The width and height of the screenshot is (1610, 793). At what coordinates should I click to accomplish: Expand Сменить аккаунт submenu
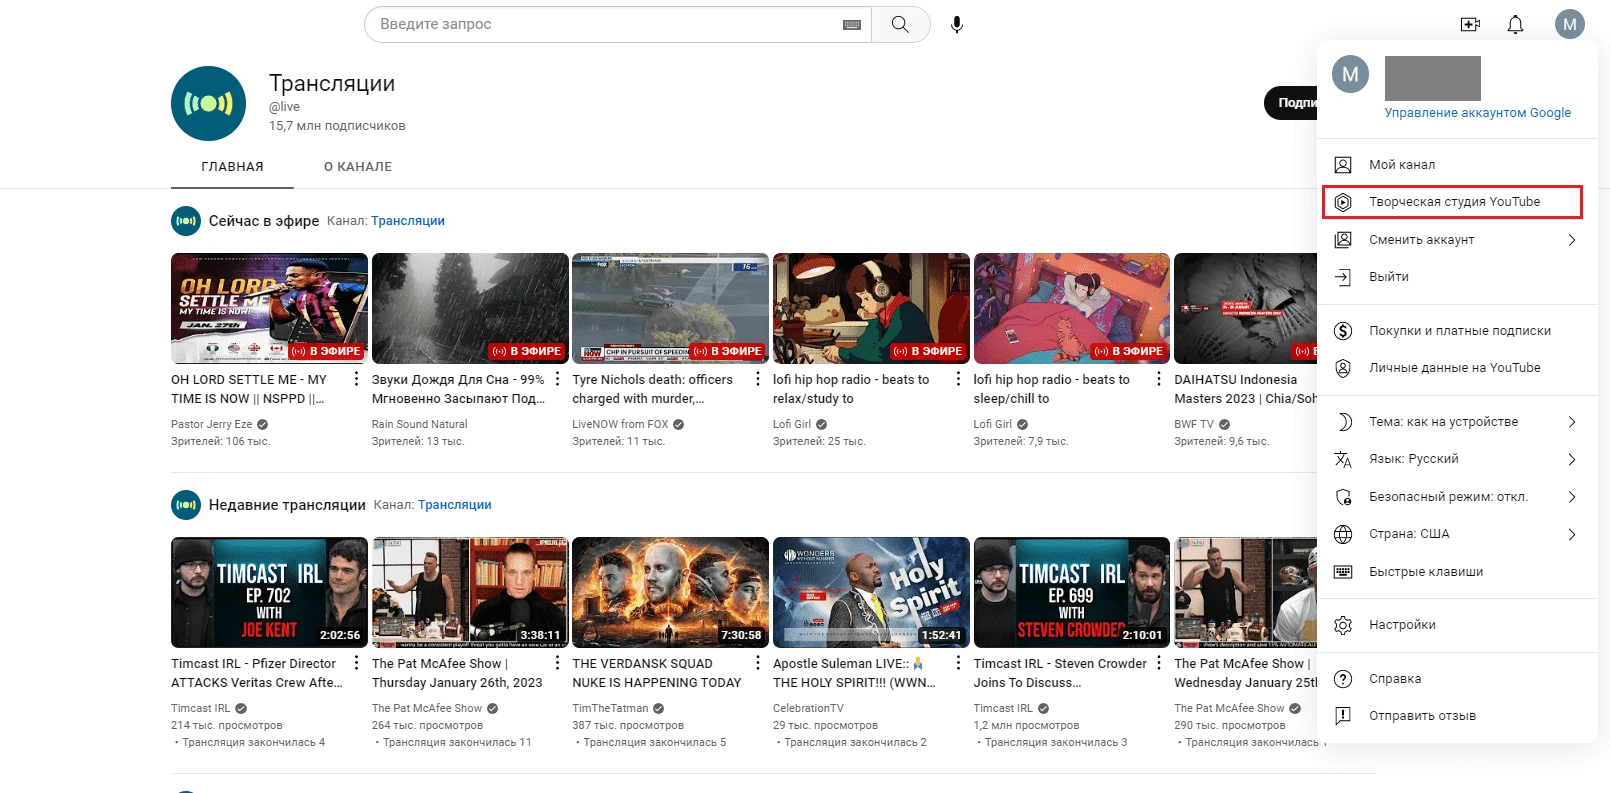coord(1572,240)
